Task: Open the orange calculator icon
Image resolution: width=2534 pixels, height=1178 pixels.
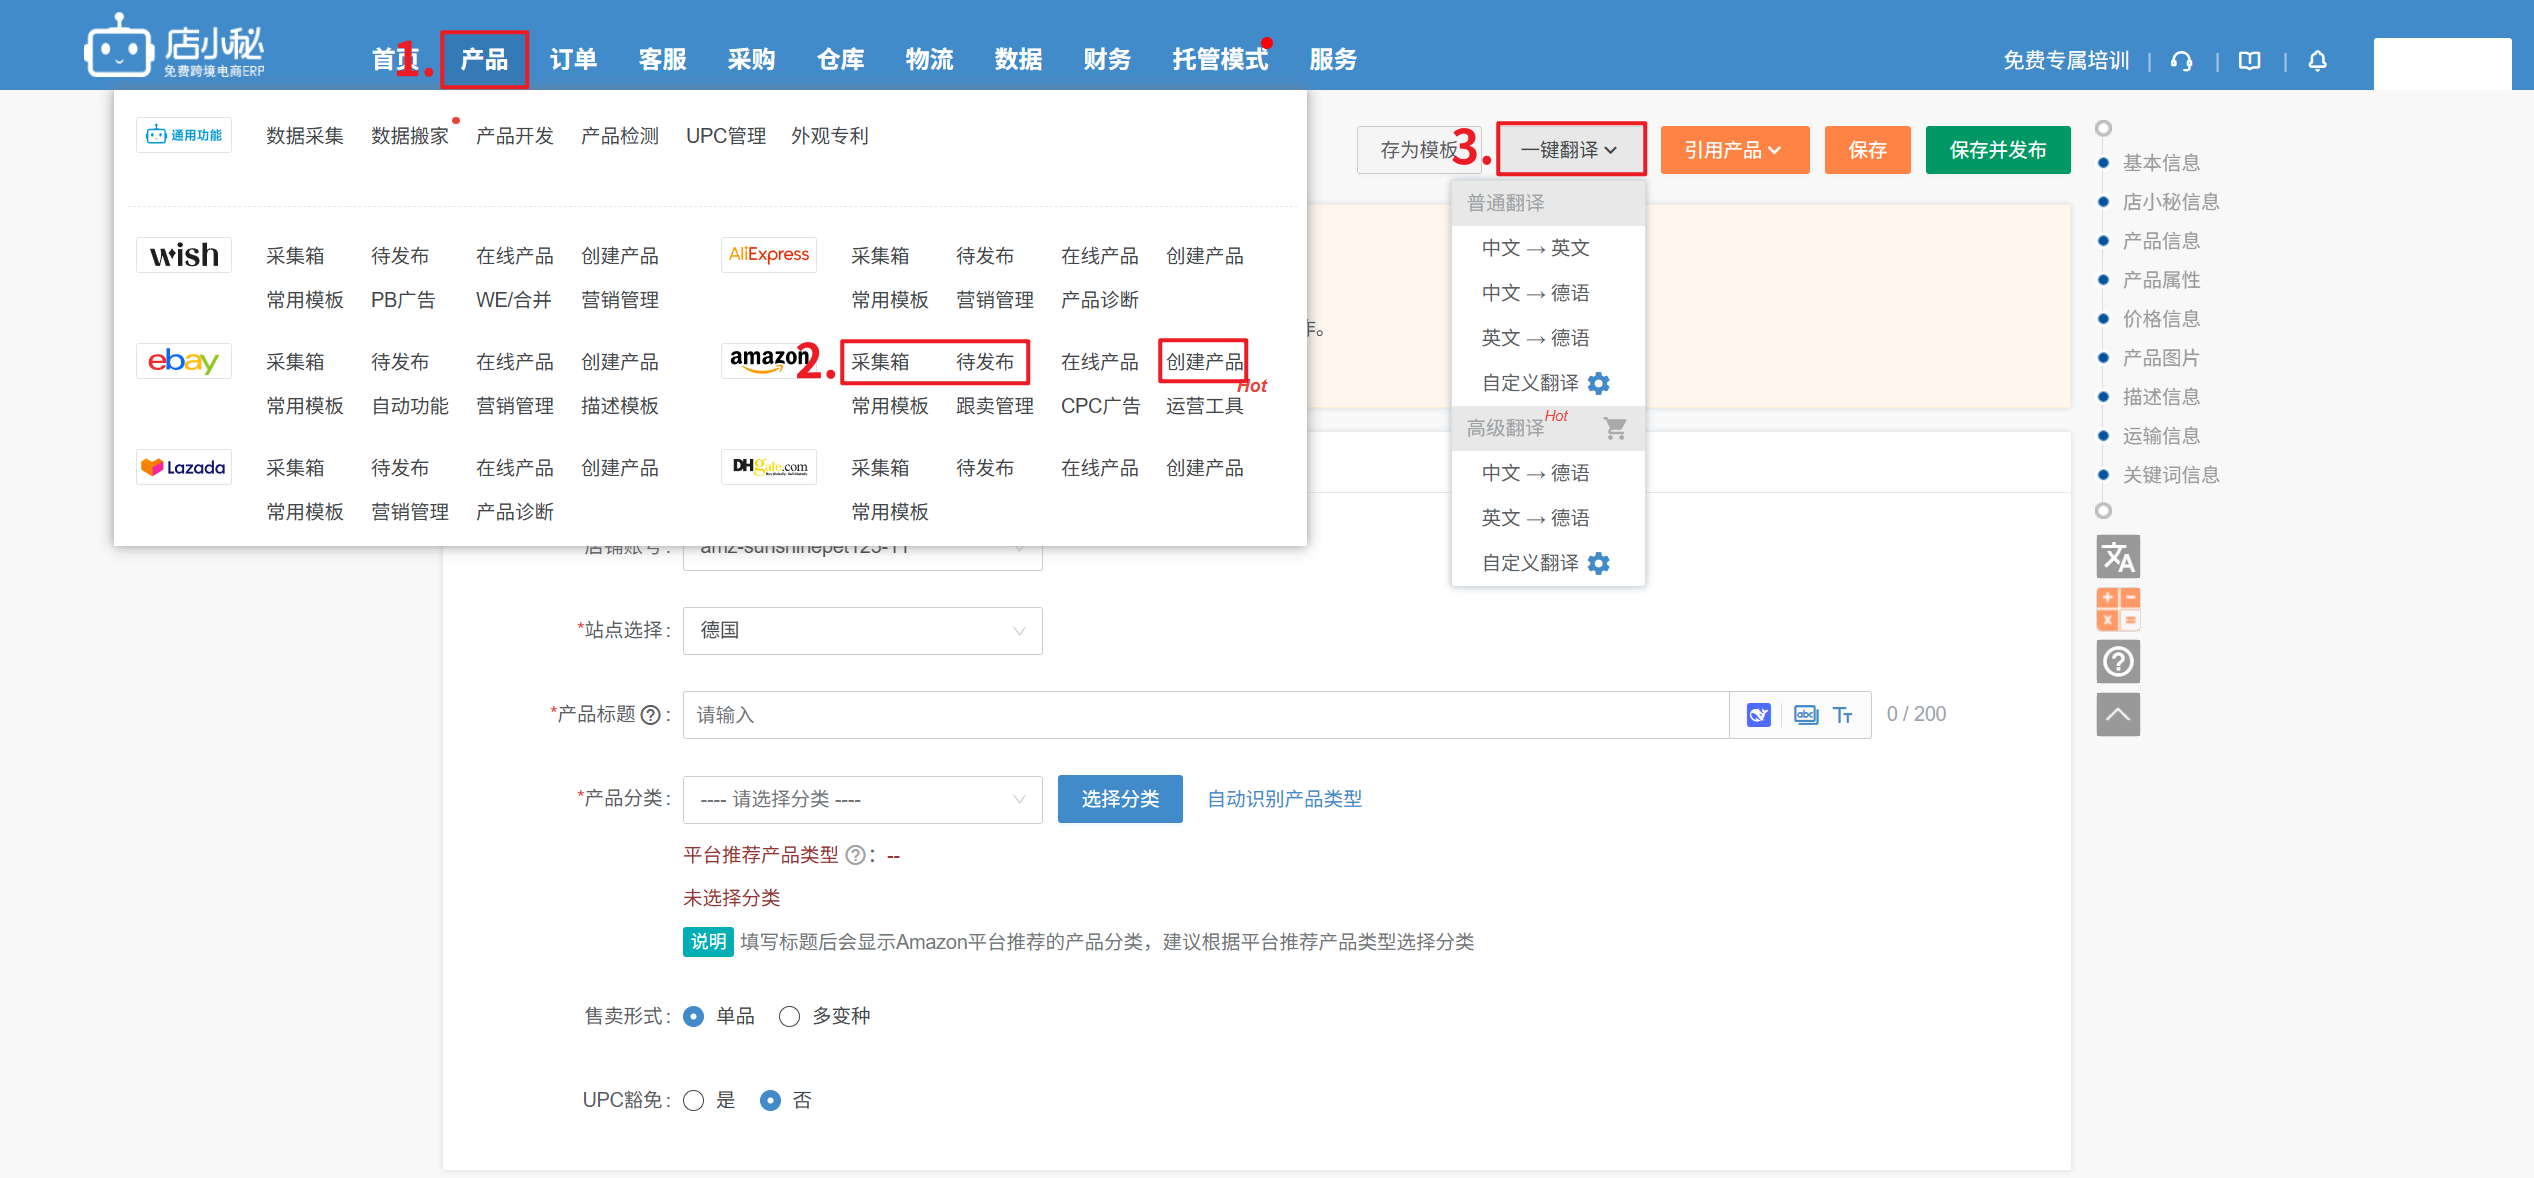Action: coord(2117,609)
